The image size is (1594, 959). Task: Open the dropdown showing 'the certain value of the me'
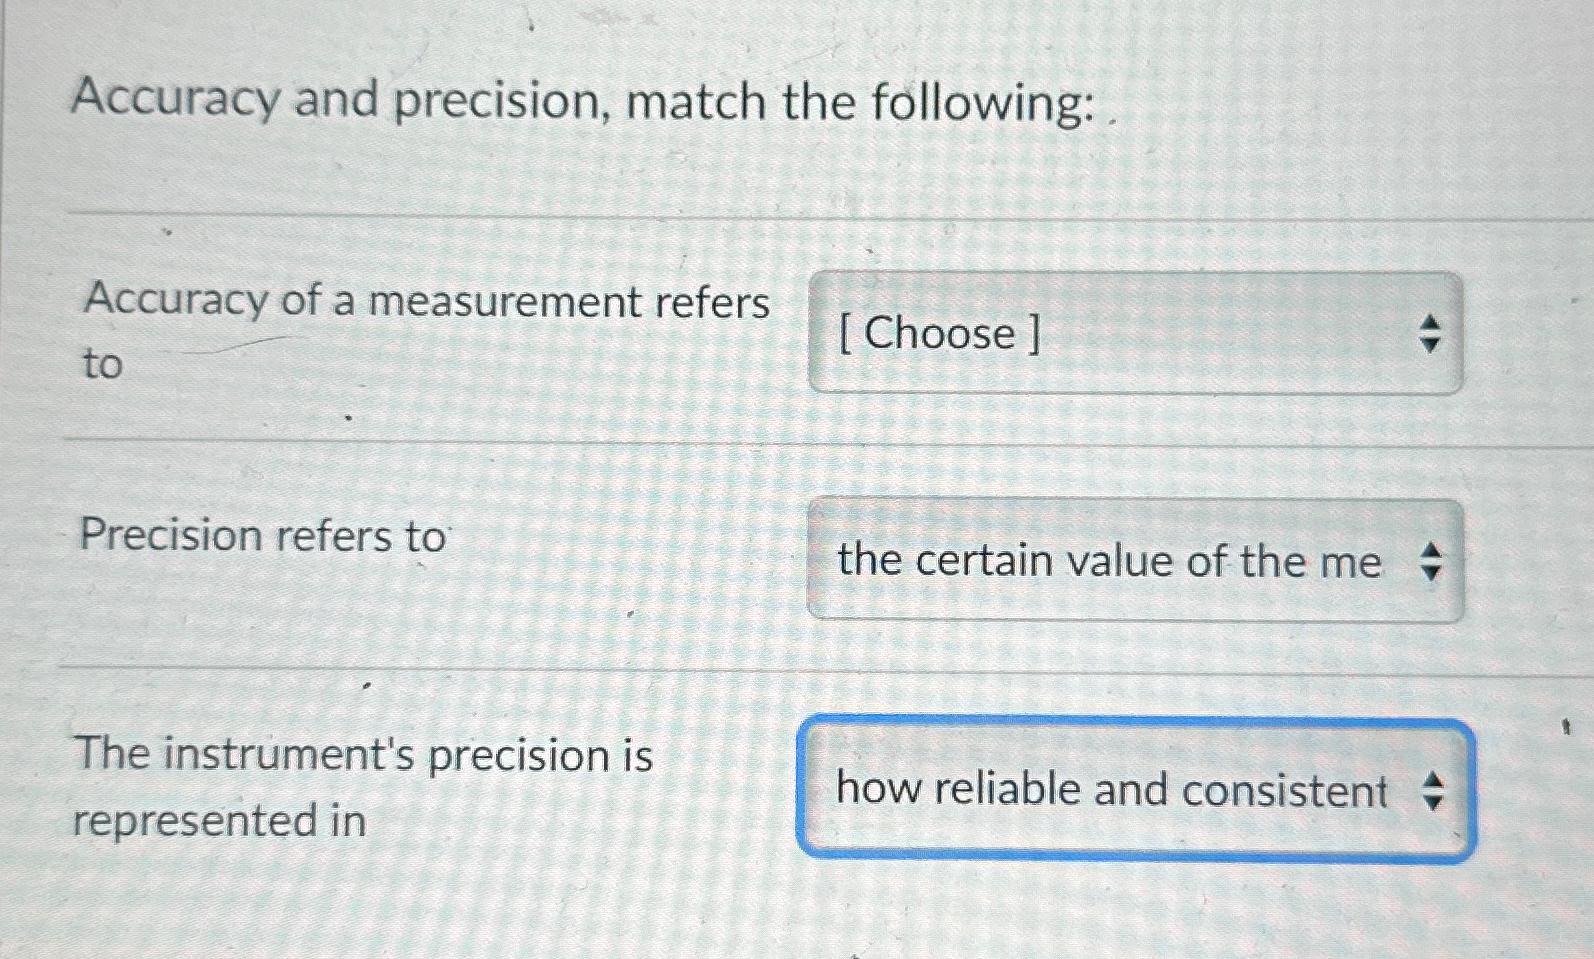(x=1130, y=561)
